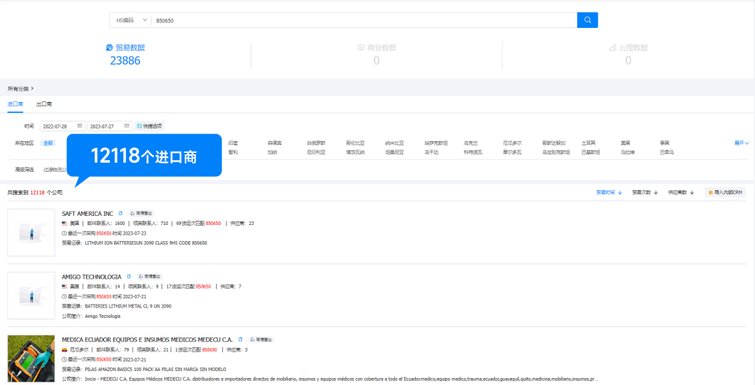Viewport: 755px width, 385px height.
Task: Open the MEDICA ECUADOR company thumbnail image
Action: (x=31, y=359)
